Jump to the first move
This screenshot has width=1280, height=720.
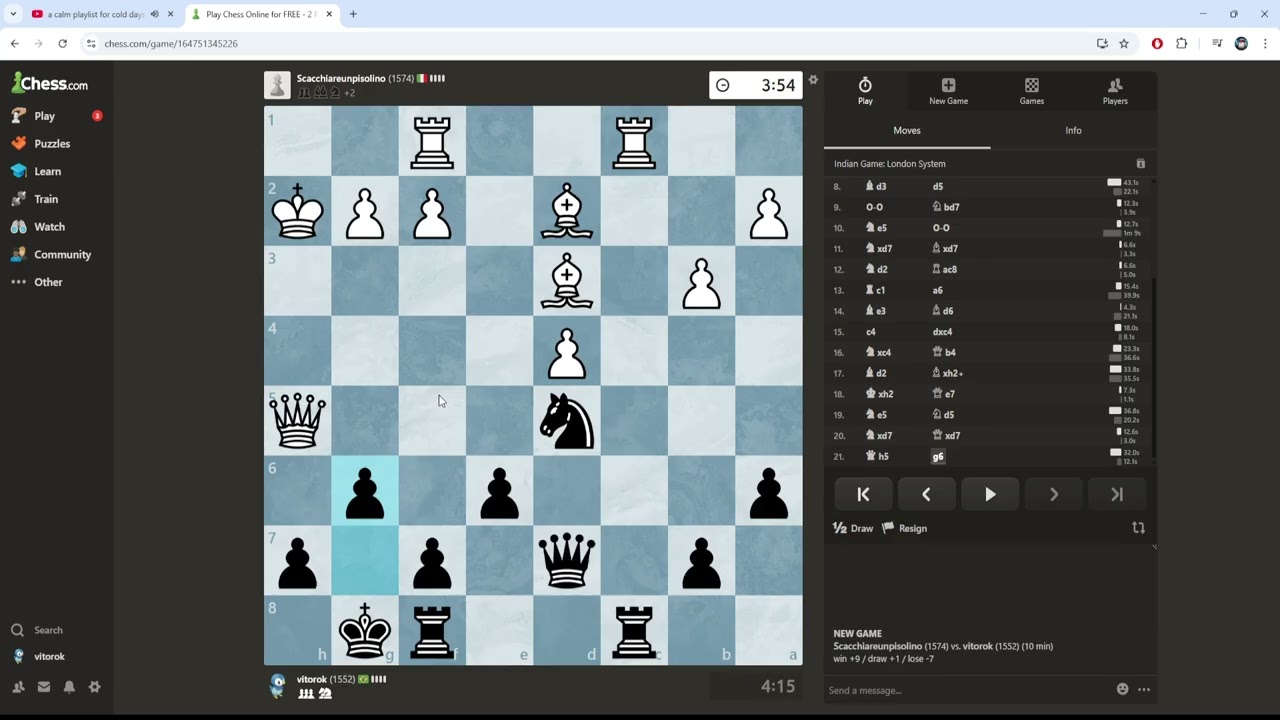pos(863,494)
